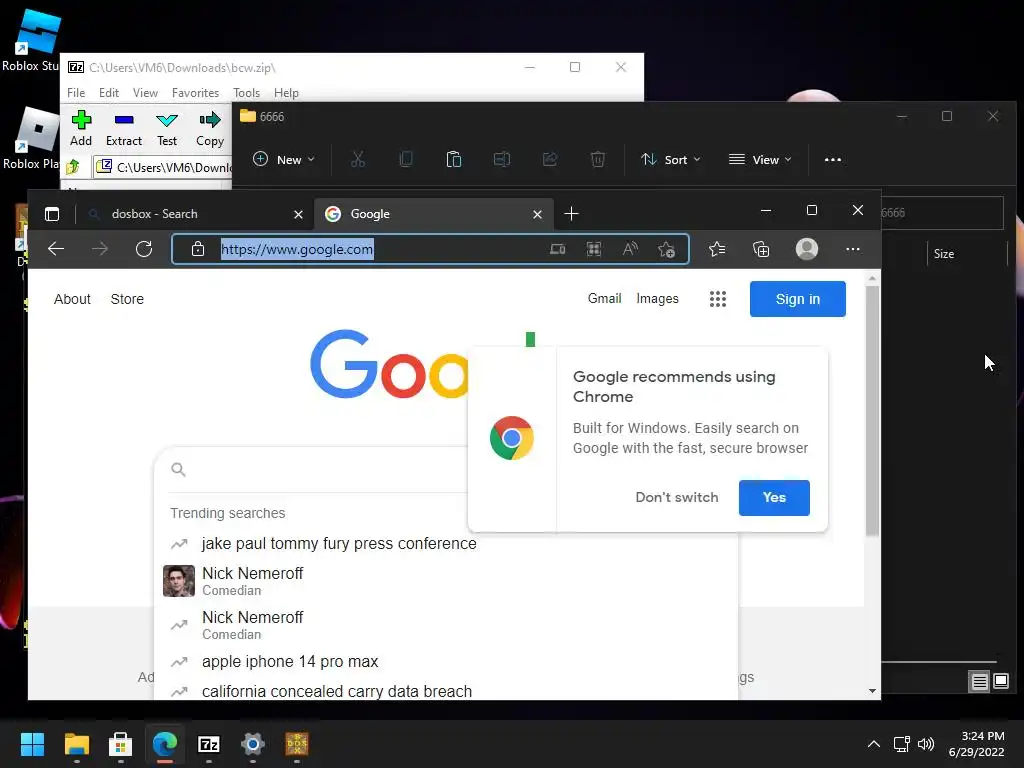The height and width of the screenshot is (768, 1024).
Task: Open the Windows Start menu
Action: [x=33, y=744]
